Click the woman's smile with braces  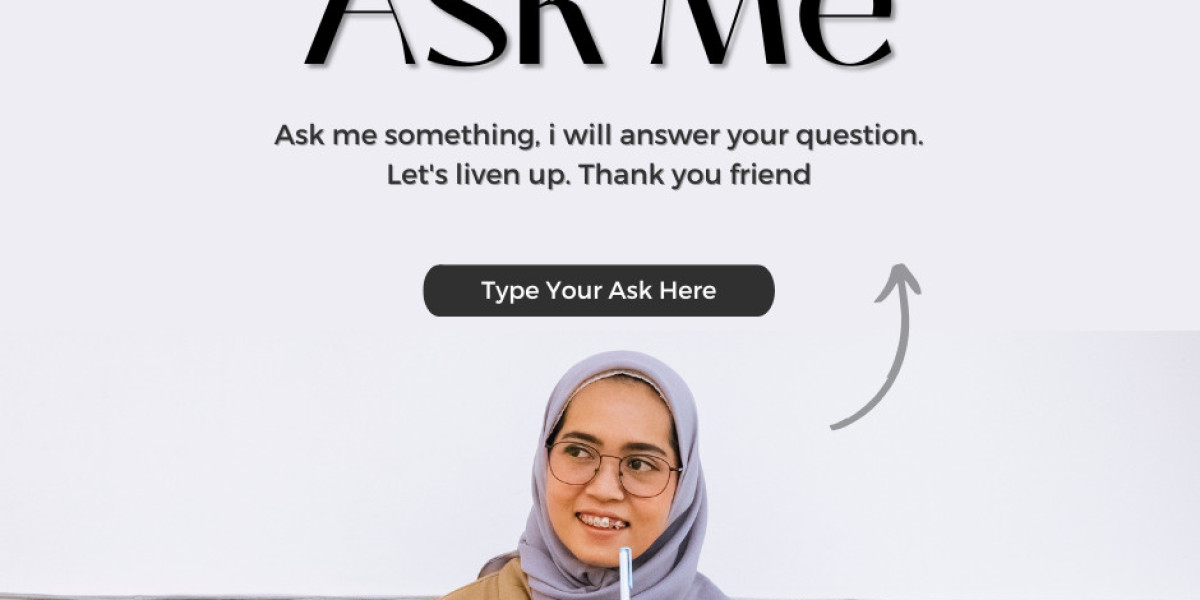tap(603, 522)
